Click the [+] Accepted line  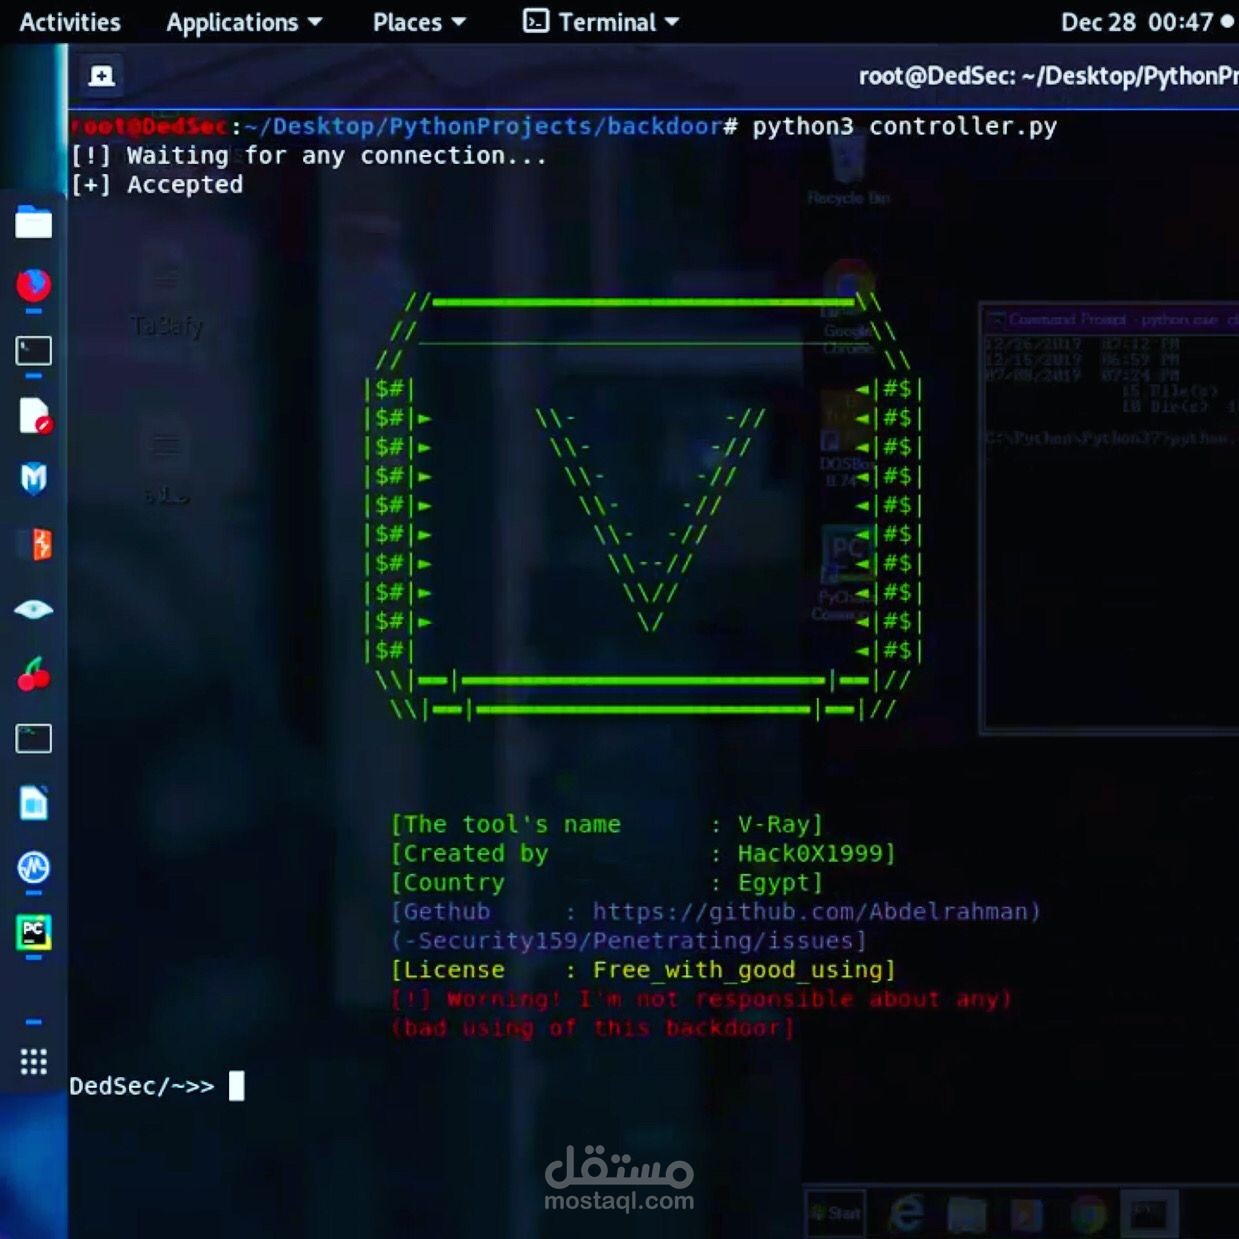tap(157, 184)
